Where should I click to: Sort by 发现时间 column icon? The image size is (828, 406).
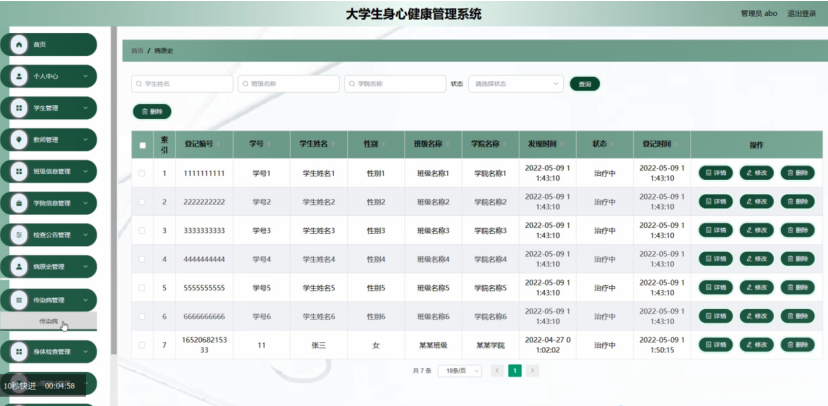tap(561, 144)
